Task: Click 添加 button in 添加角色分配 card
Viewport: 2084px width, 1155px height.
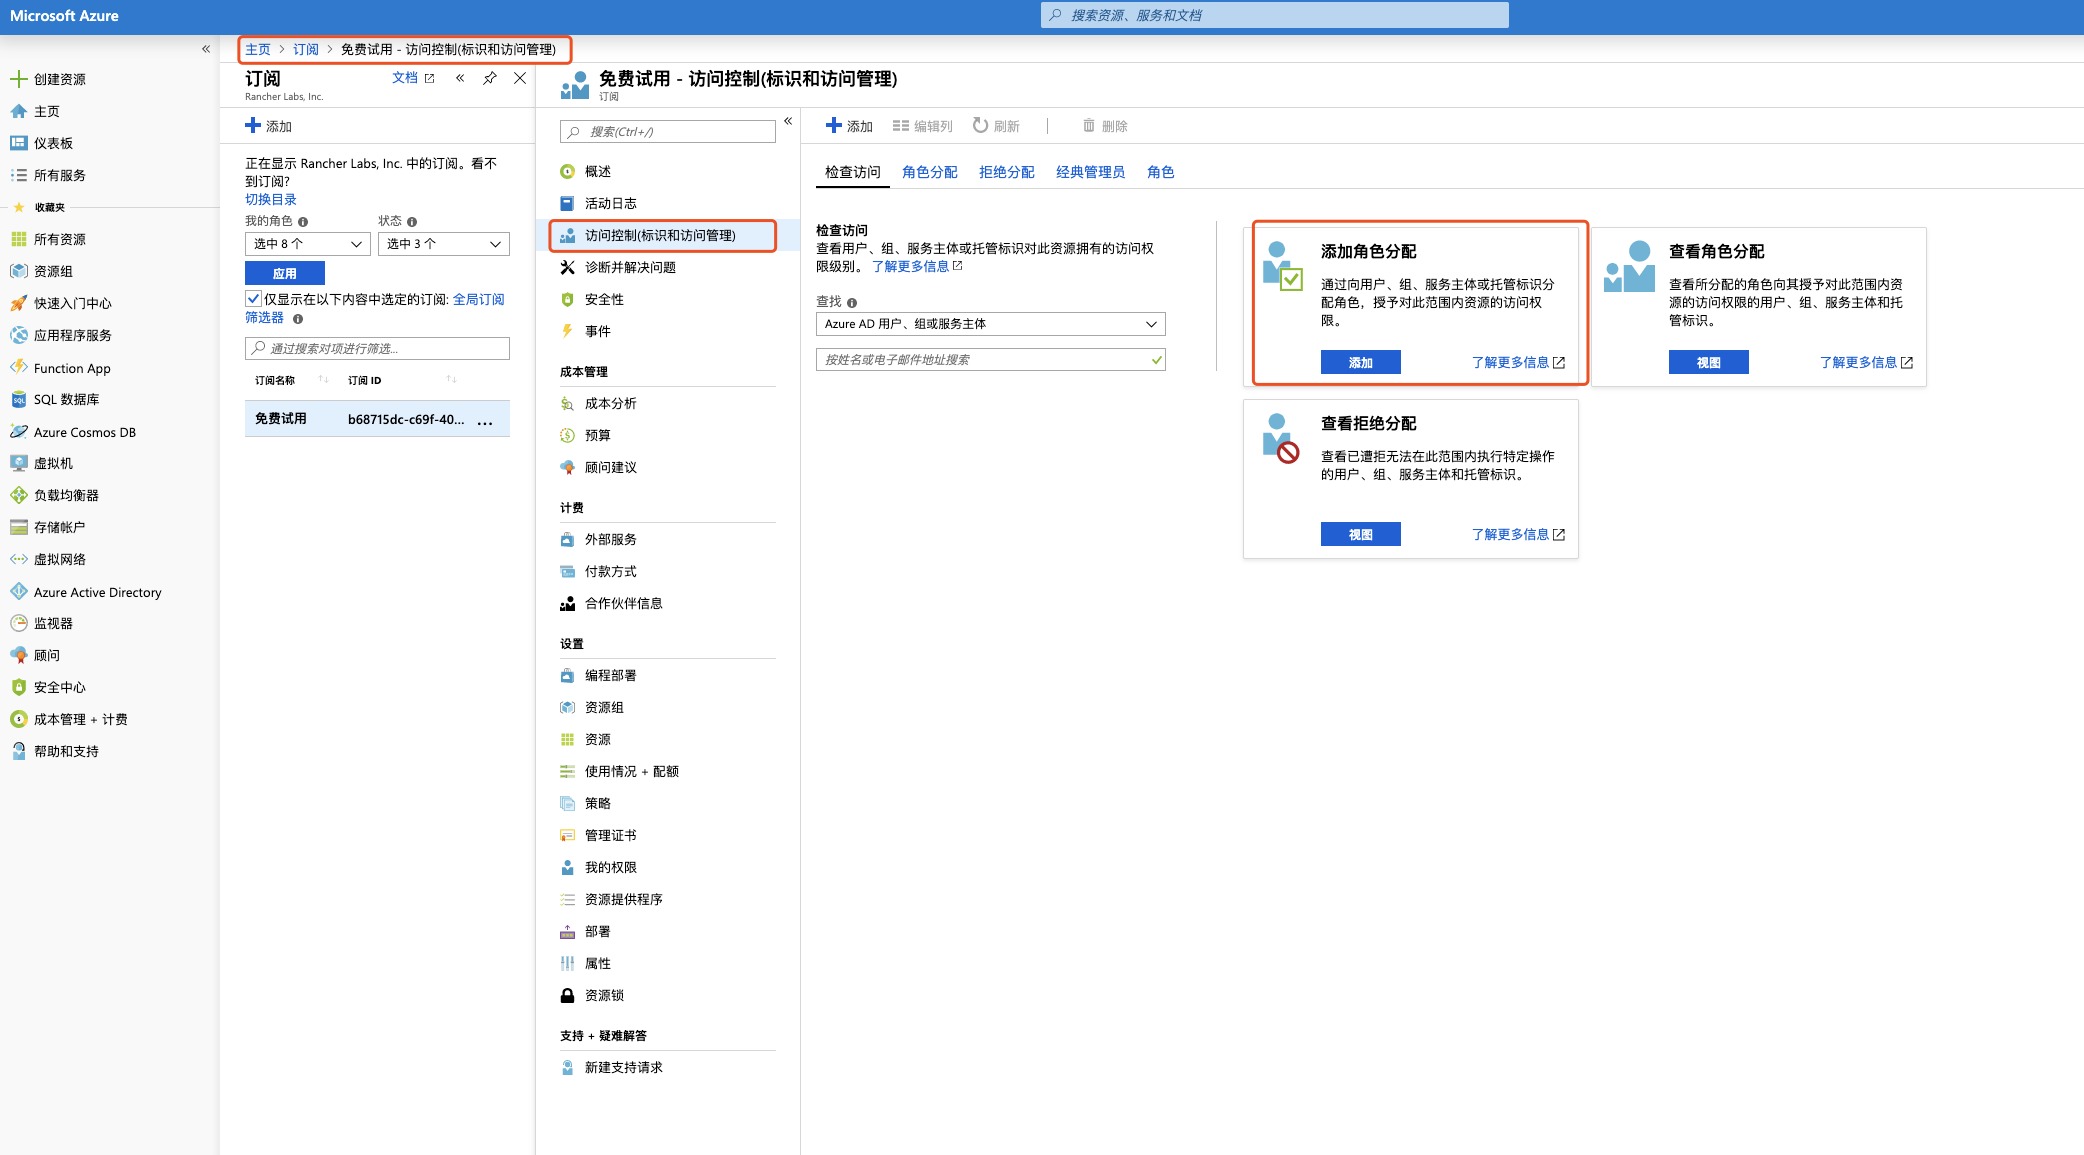Action: click(1360, 362)
